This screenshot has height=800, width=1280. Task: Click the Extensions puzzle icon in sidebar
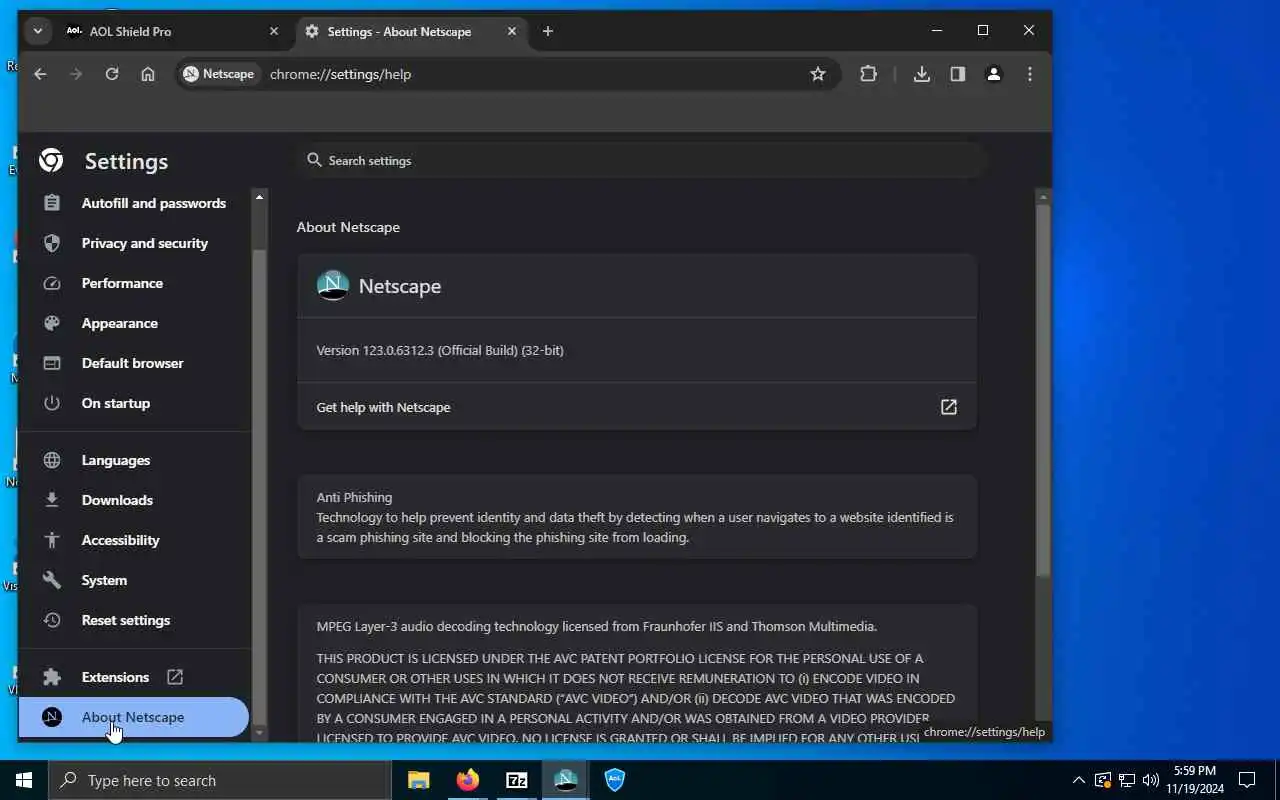52,677
